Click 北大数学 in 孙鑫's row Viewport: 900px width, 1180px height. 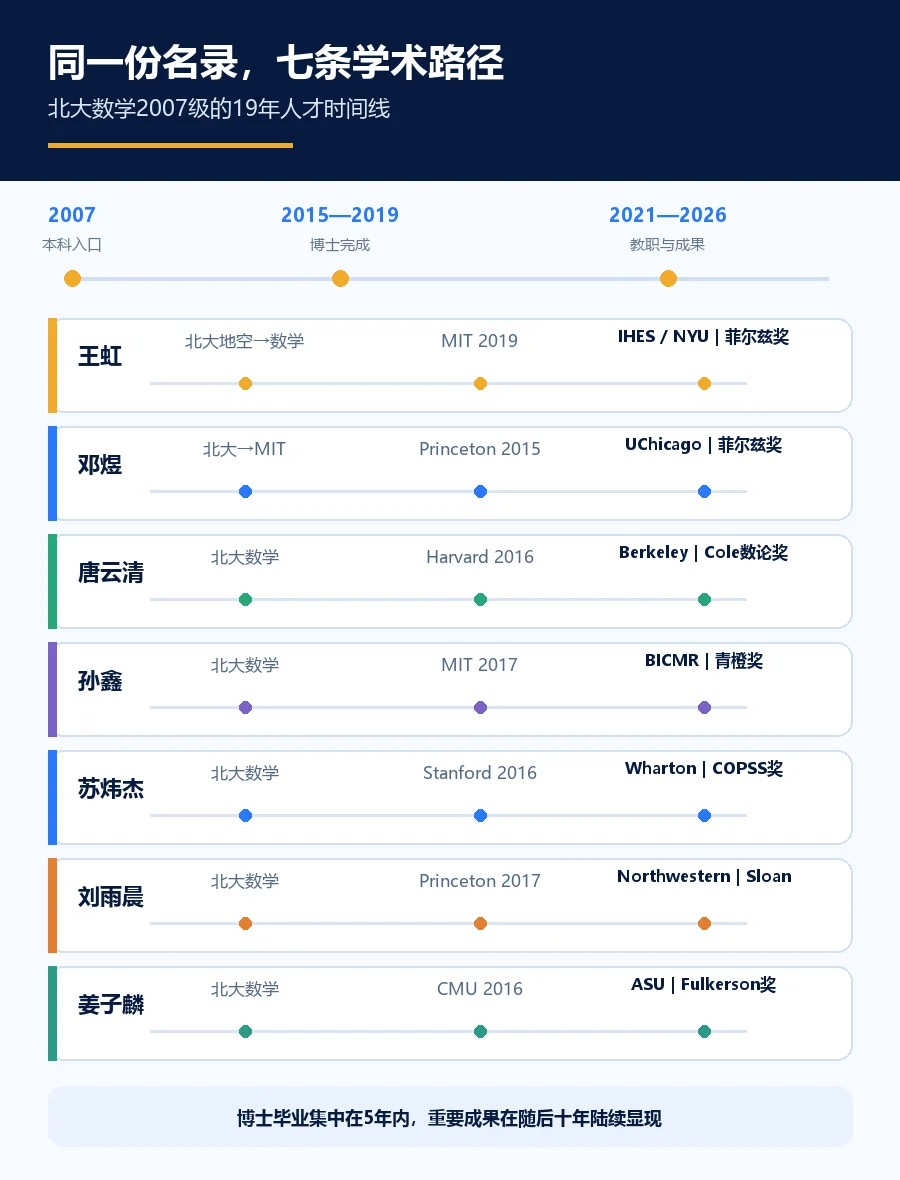coord(245,665)
